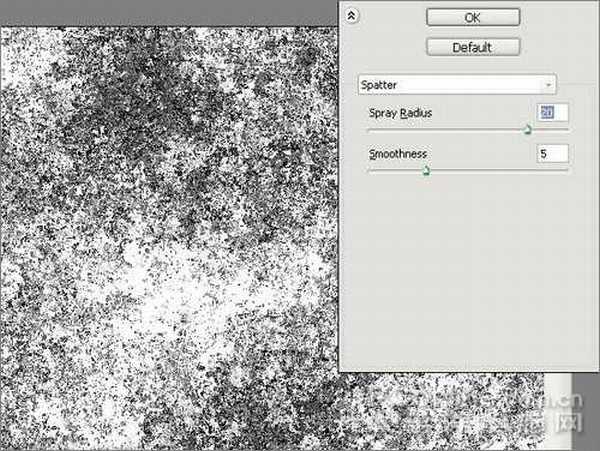Image resolution: width=600 pixels, height=451 pixels.
Task: Click the far left end of Smoothness track
Action: pyautogui.click(x=370, y=170)
